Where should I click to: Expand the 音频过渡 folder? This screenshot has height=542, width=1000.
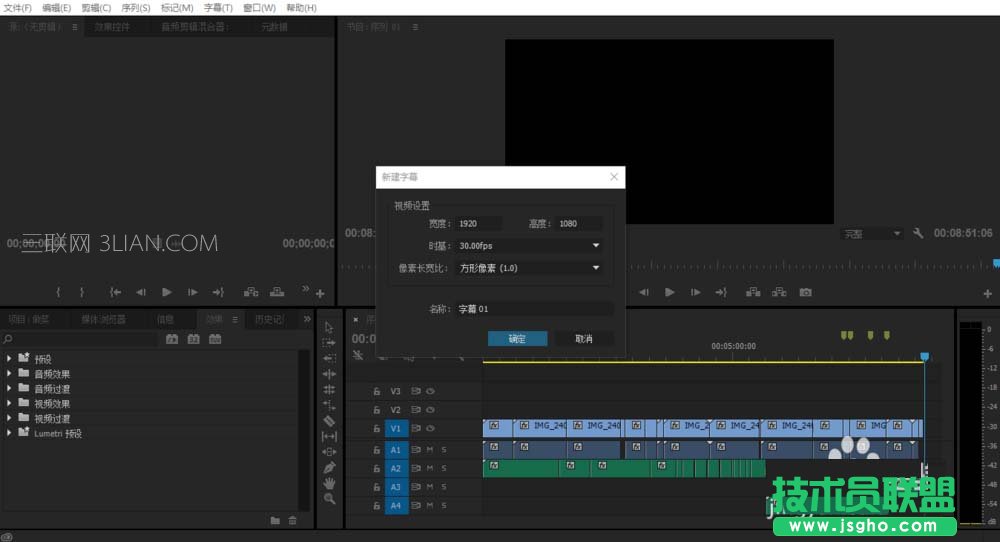pyautogui.click(x=9, y=388)
